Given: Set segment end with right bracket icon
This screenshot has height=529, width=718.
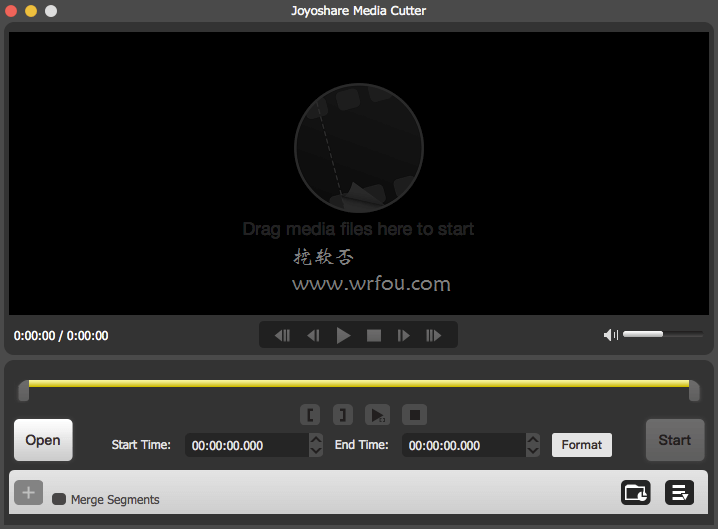Looking at the screenshot, I should tap(343, 415).
